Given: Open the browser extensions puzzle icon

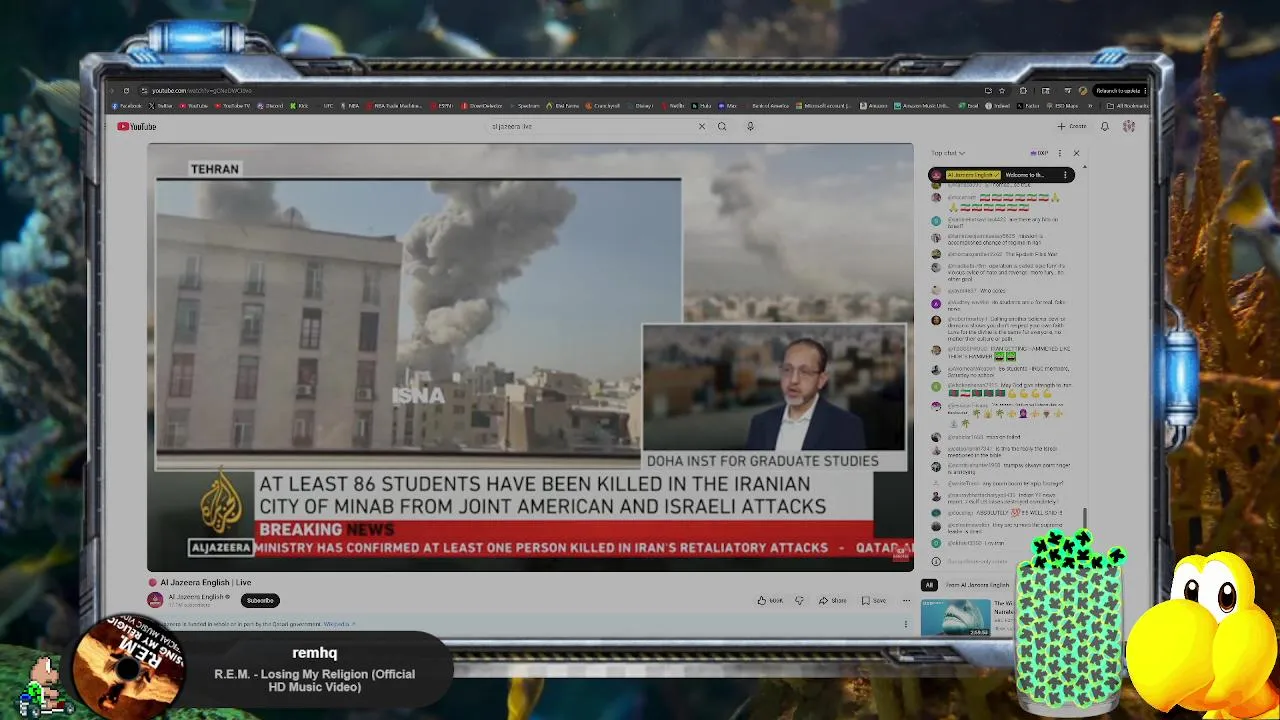Looking at the screenshot, I should [x=1023, y=91].
